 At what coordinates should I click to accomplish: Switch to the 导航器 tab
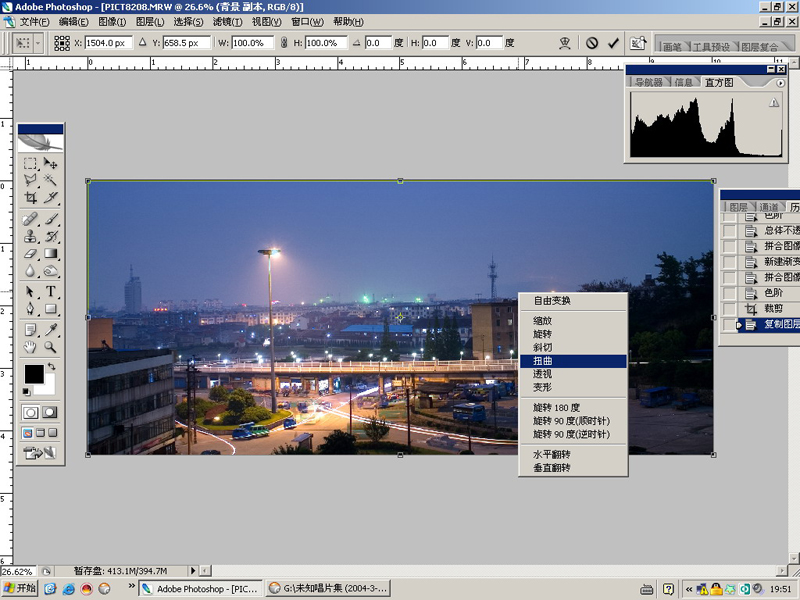pyautogui.click(x=648, y=82)
